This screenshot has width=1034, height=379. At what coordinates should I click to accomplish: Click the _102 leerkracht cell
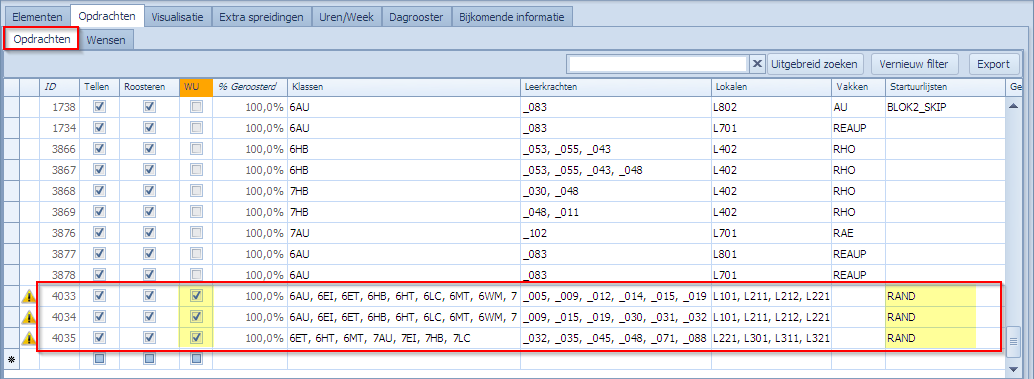click(616, 233)
